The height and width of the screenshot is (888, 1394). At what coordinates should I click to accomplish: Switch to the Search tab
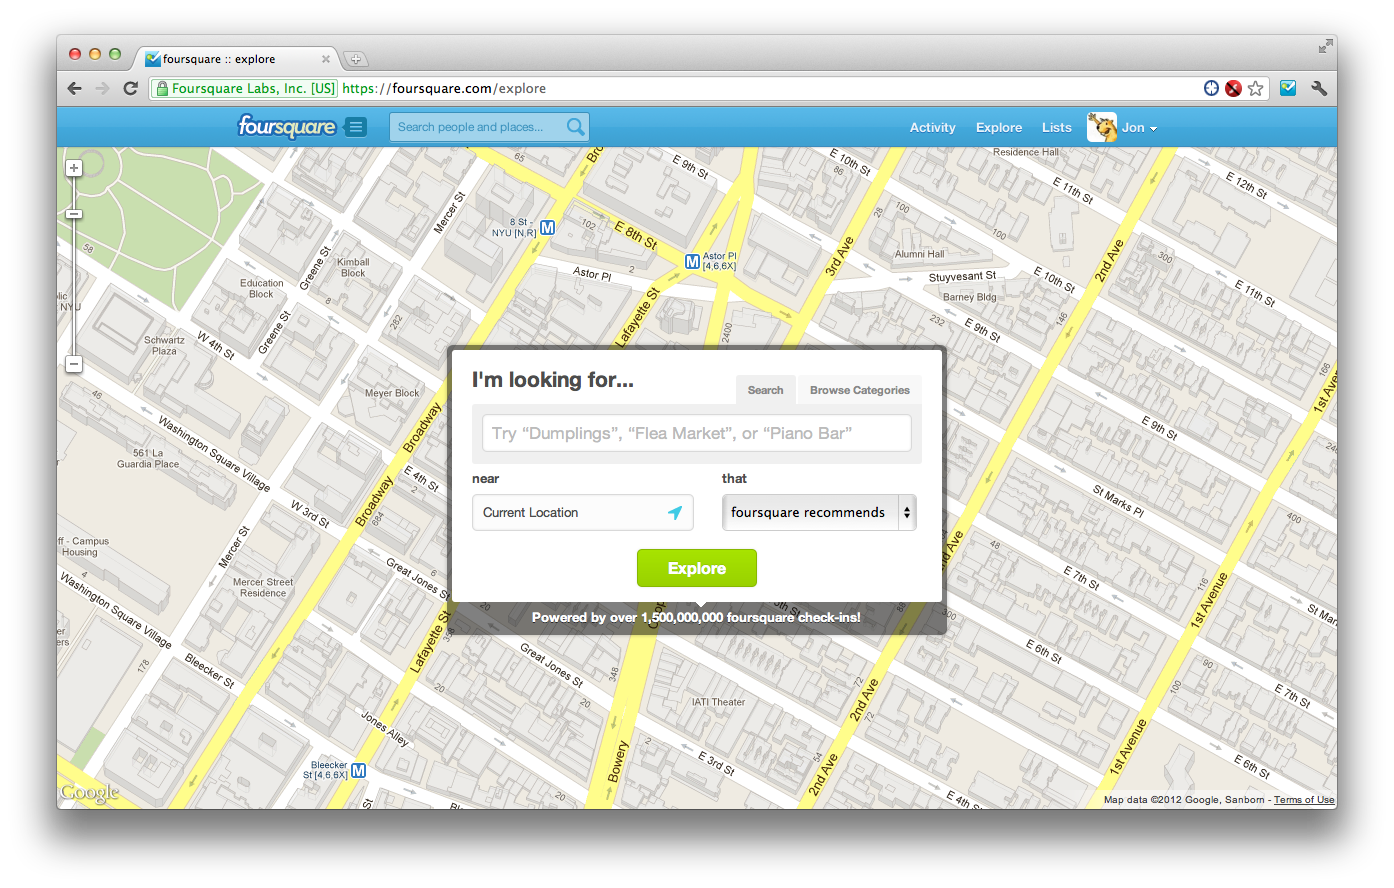(x=765, y=390)
